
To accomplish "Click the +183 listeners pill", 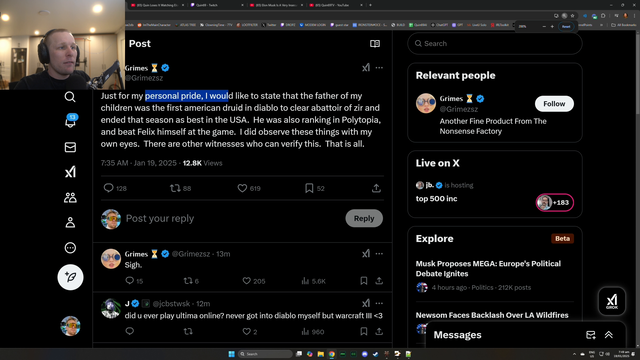I will (x=555, y=202).
